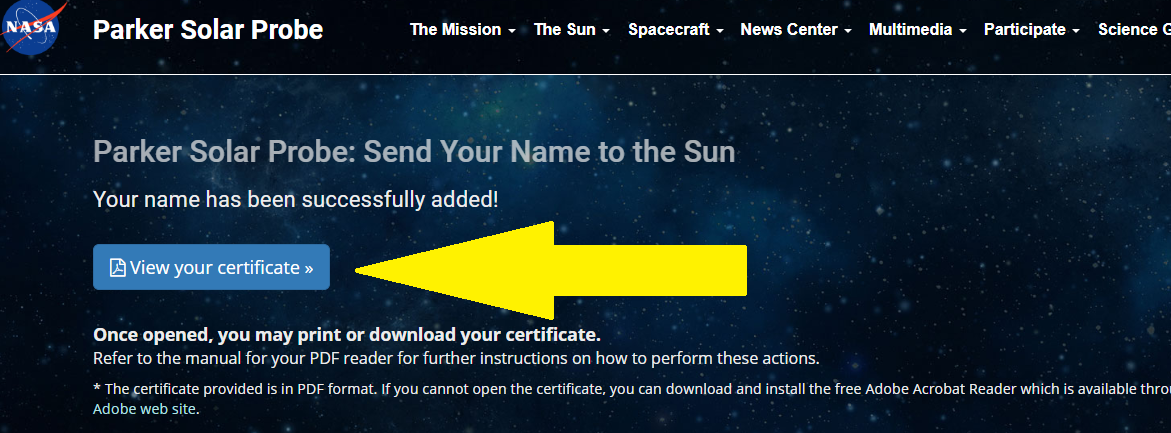Open the Participate menu
Image resolution: width=1171 pixels, height=433 pixels.
point(1024,30)
